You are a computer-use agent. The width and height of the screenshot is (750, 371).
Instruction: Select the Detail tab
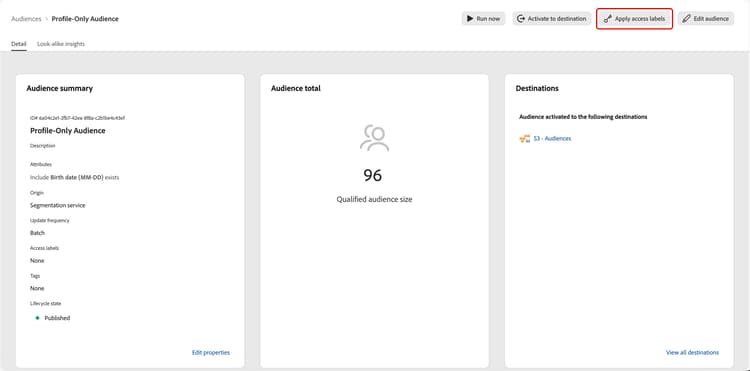point(19,44)
